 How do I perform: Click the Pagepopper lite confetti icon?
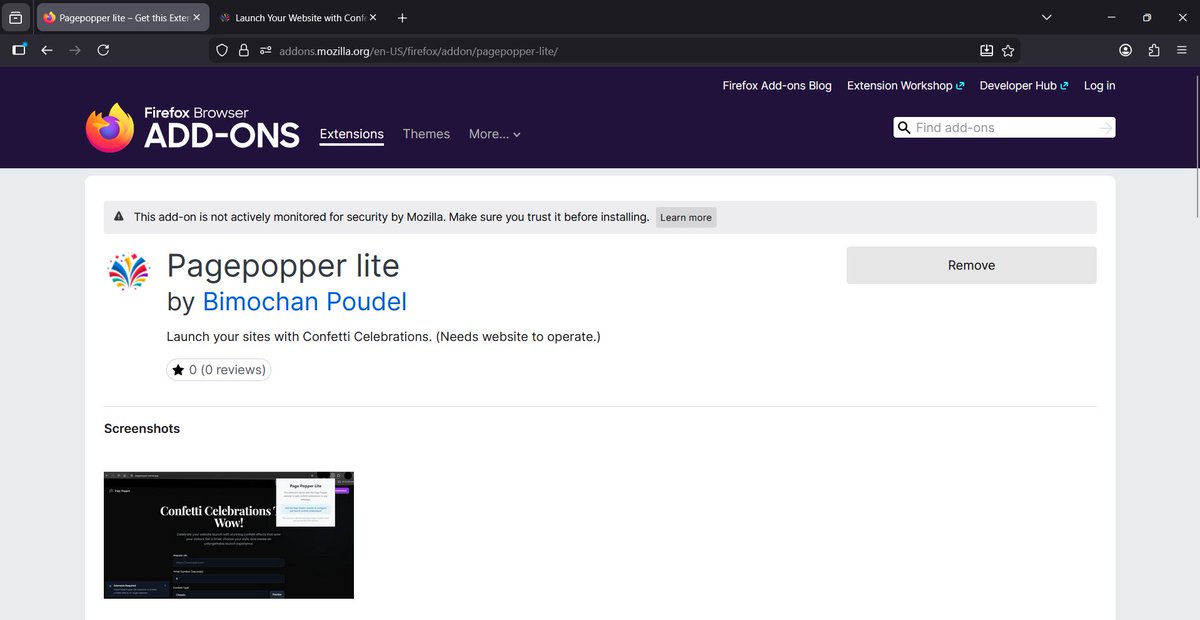point(127,271)
